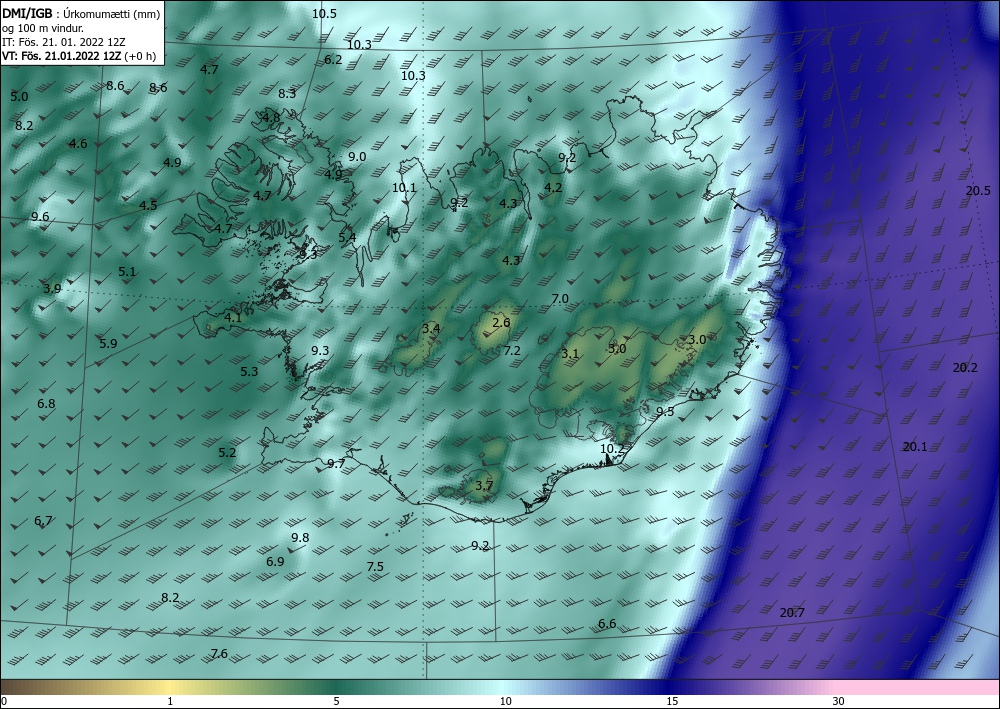1000x709 pixels.
Task: Click the 0 tick on the color scale
Action: coord(4,702)
